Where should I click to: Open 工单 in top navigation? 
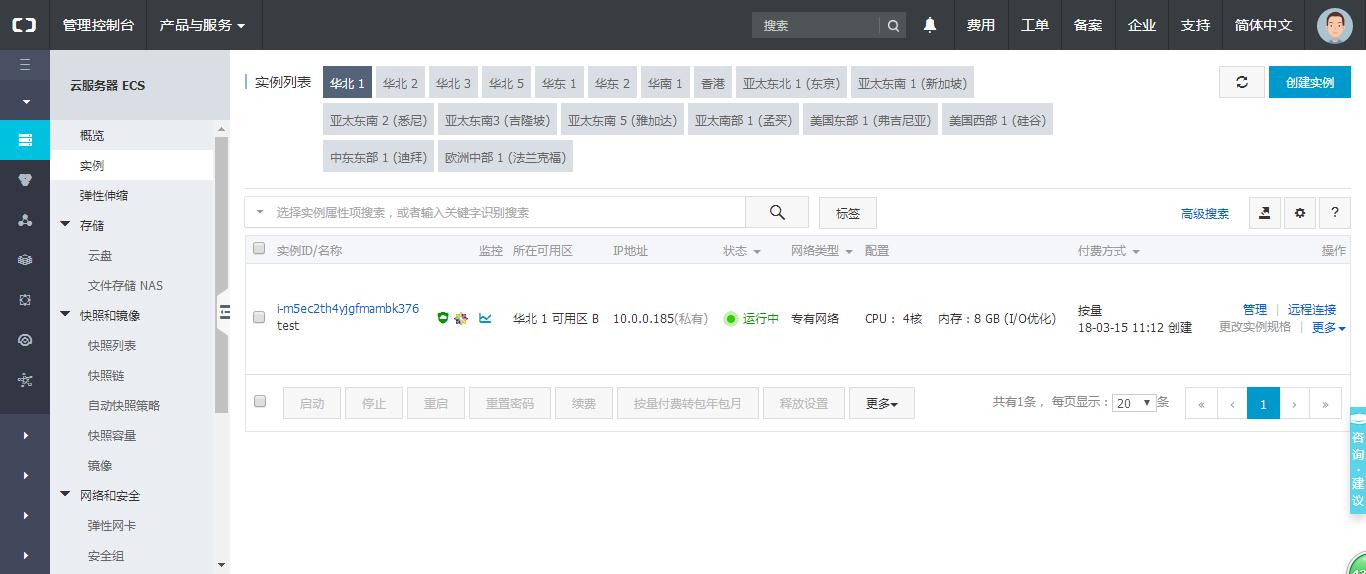[1035, 25]
